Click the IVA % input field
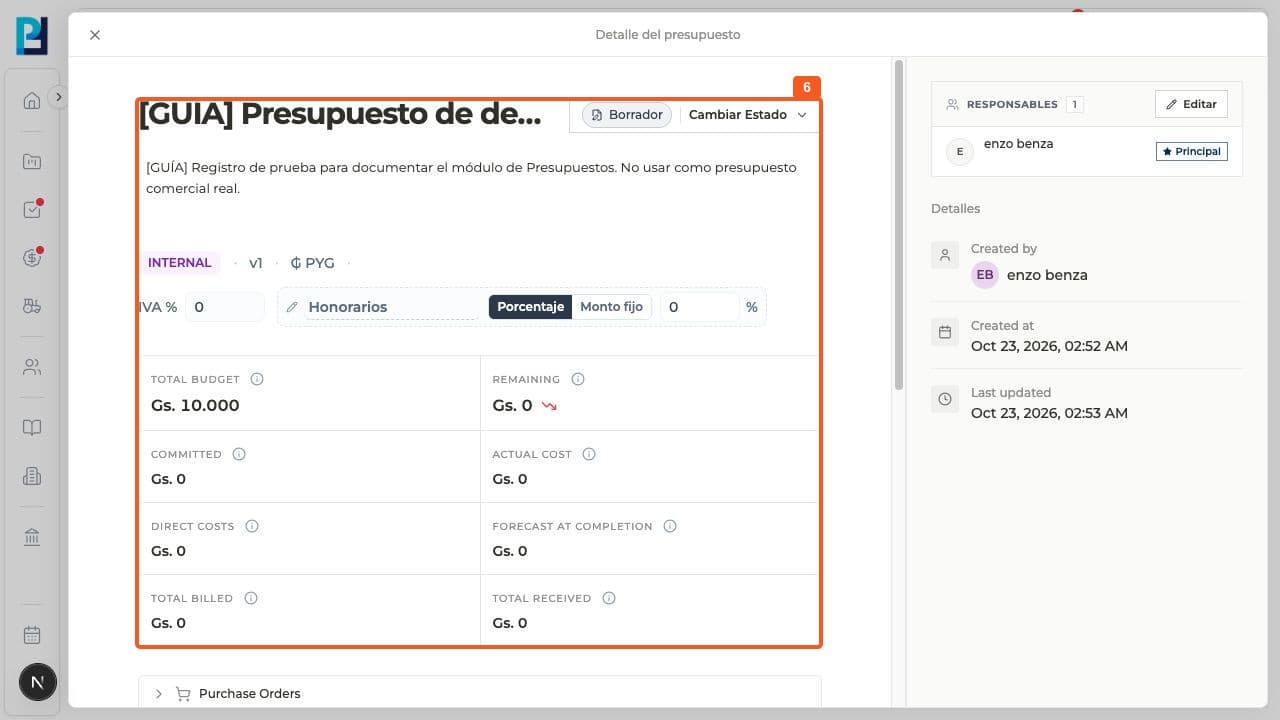Screen dimensions: 1280x720 point(224,307)
